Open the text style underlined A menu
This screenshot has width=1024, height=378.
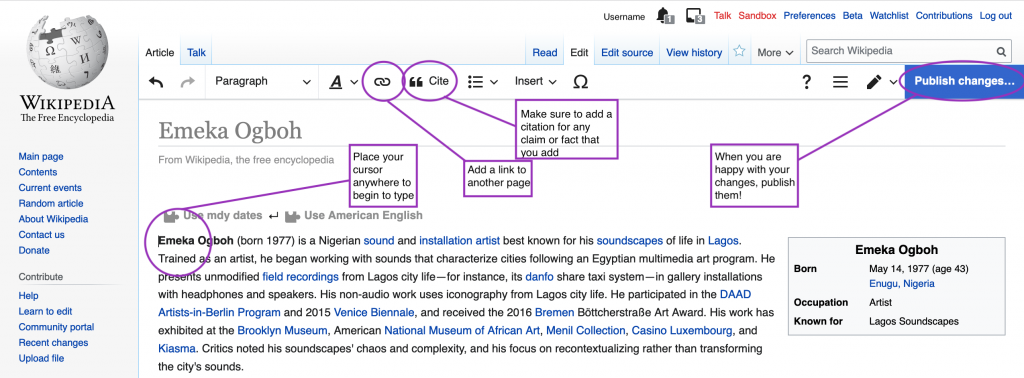344,82
